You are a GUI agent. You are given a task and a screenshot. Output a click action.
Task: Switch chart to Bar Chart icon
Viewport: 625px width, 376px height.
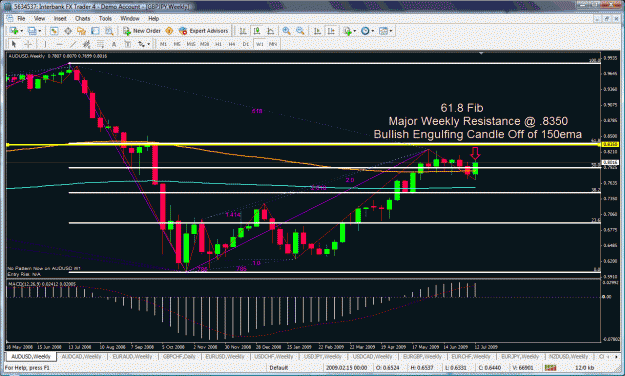[x=243, y=31]
